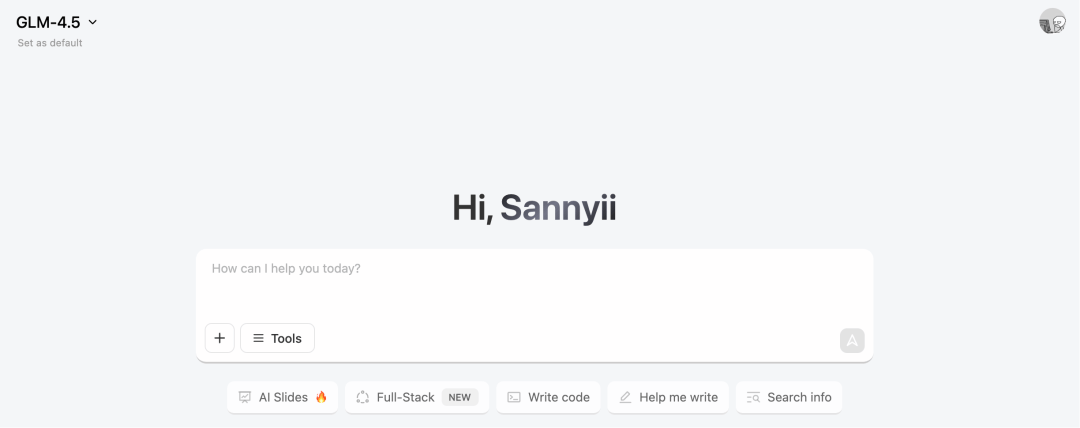
Task: Select the Write code text label
Action: [x=559, y=397]
